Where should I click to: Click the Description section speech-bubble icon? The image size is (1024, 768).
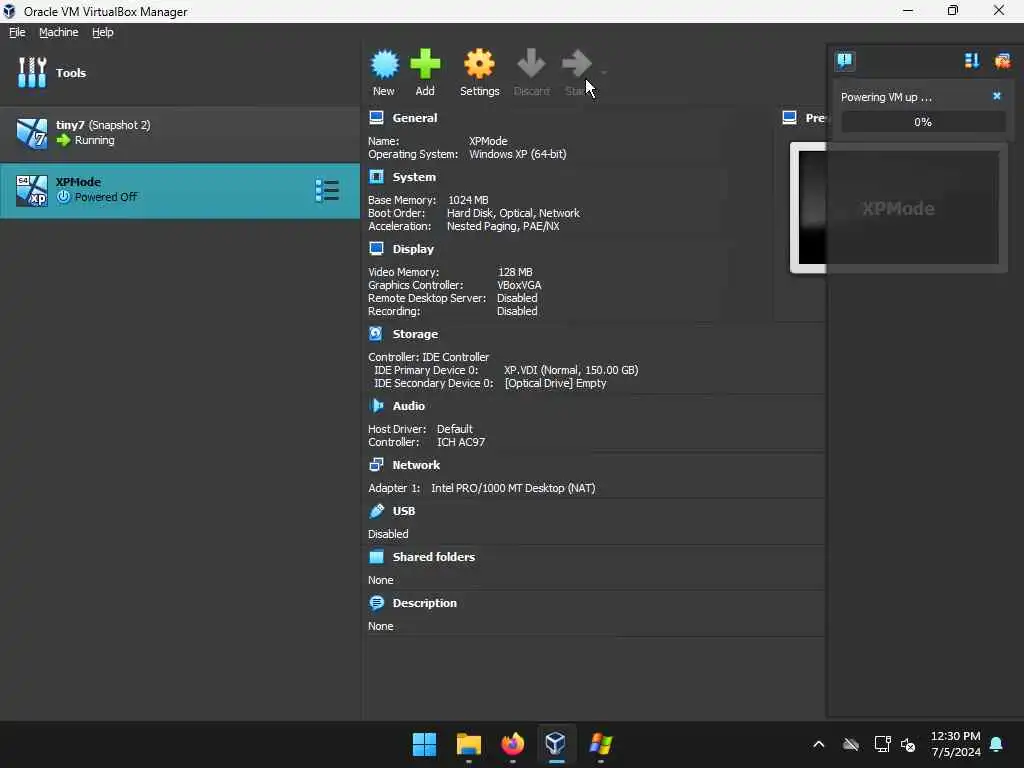click(376, 603)
